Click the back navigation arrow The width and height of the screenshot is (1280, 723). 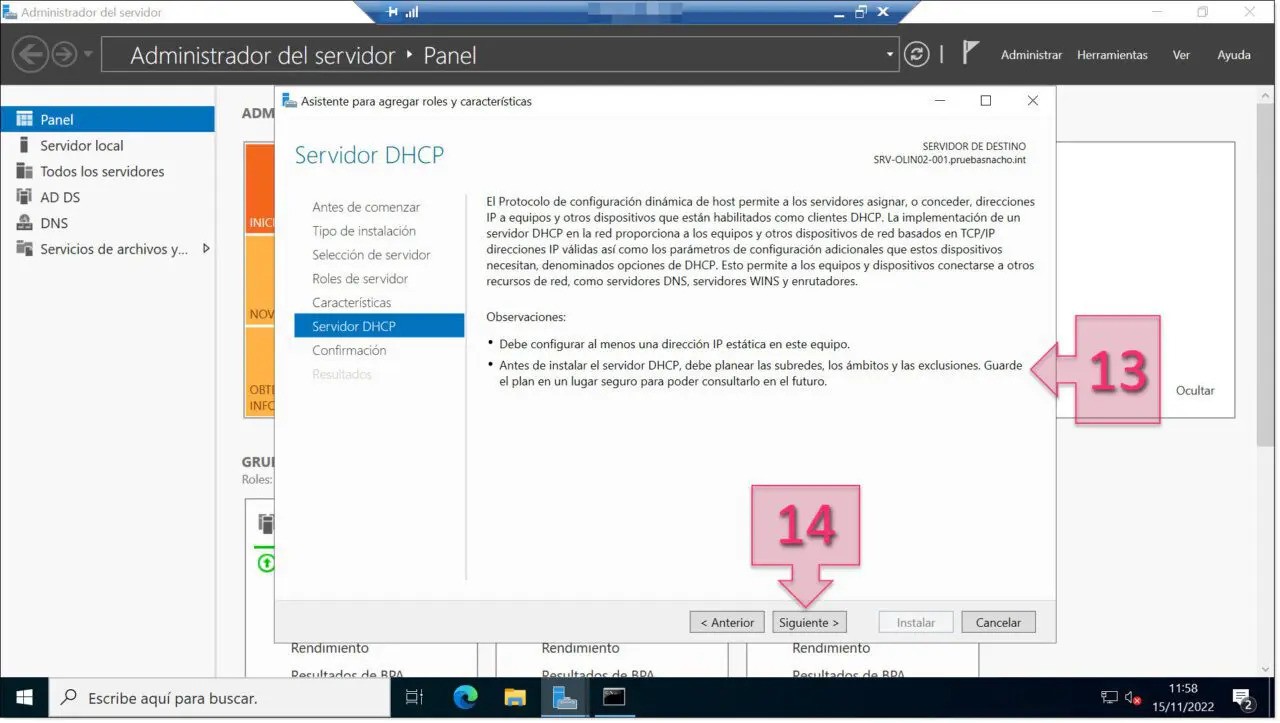(x=31, y=54)
